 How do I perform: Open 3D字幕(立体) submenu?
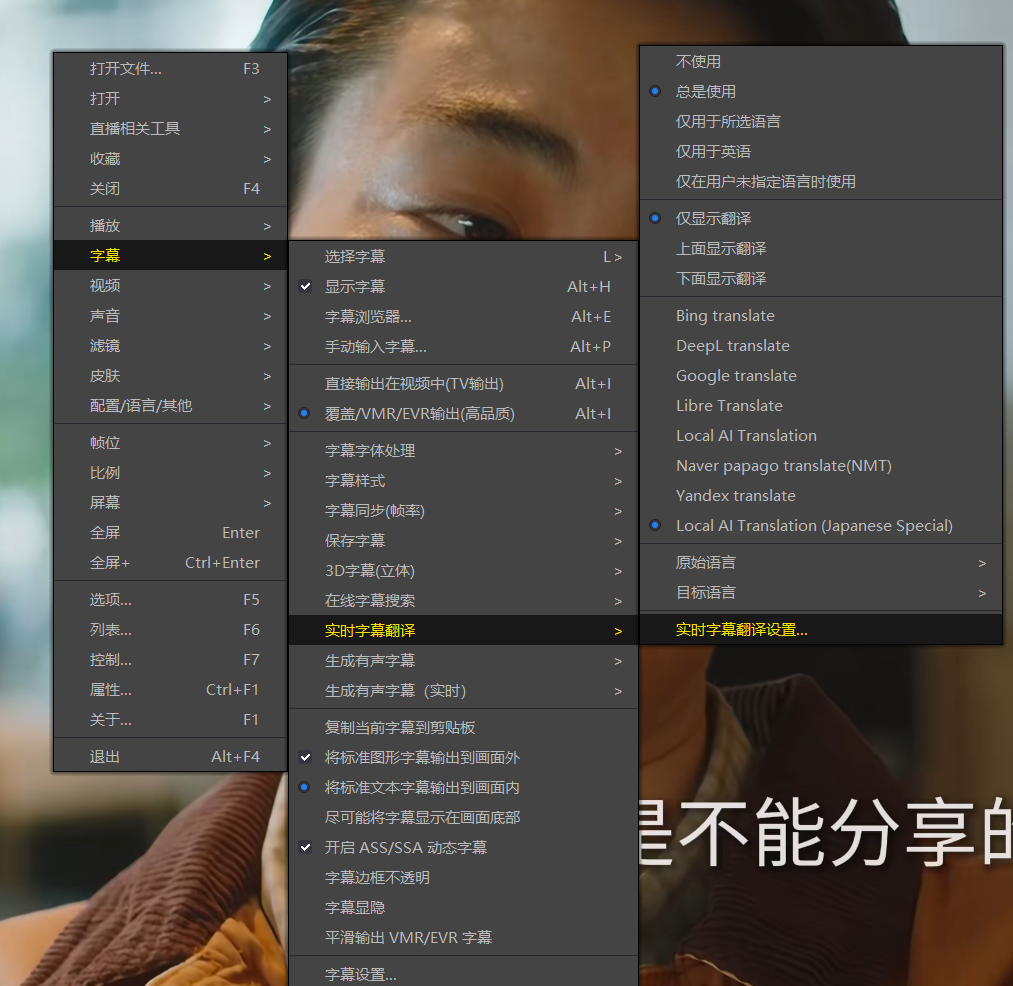coord(463,571)
